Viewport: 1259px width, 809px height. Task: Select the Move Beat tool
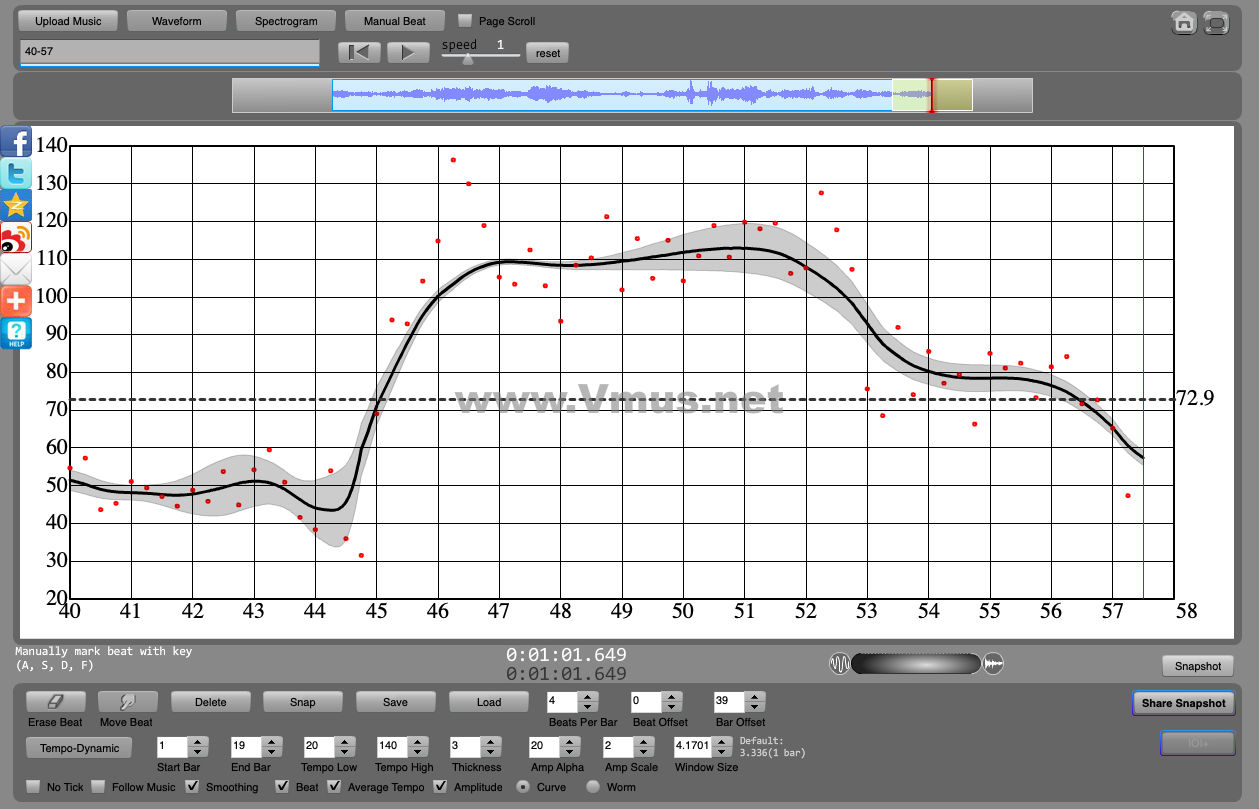[126, 702]
